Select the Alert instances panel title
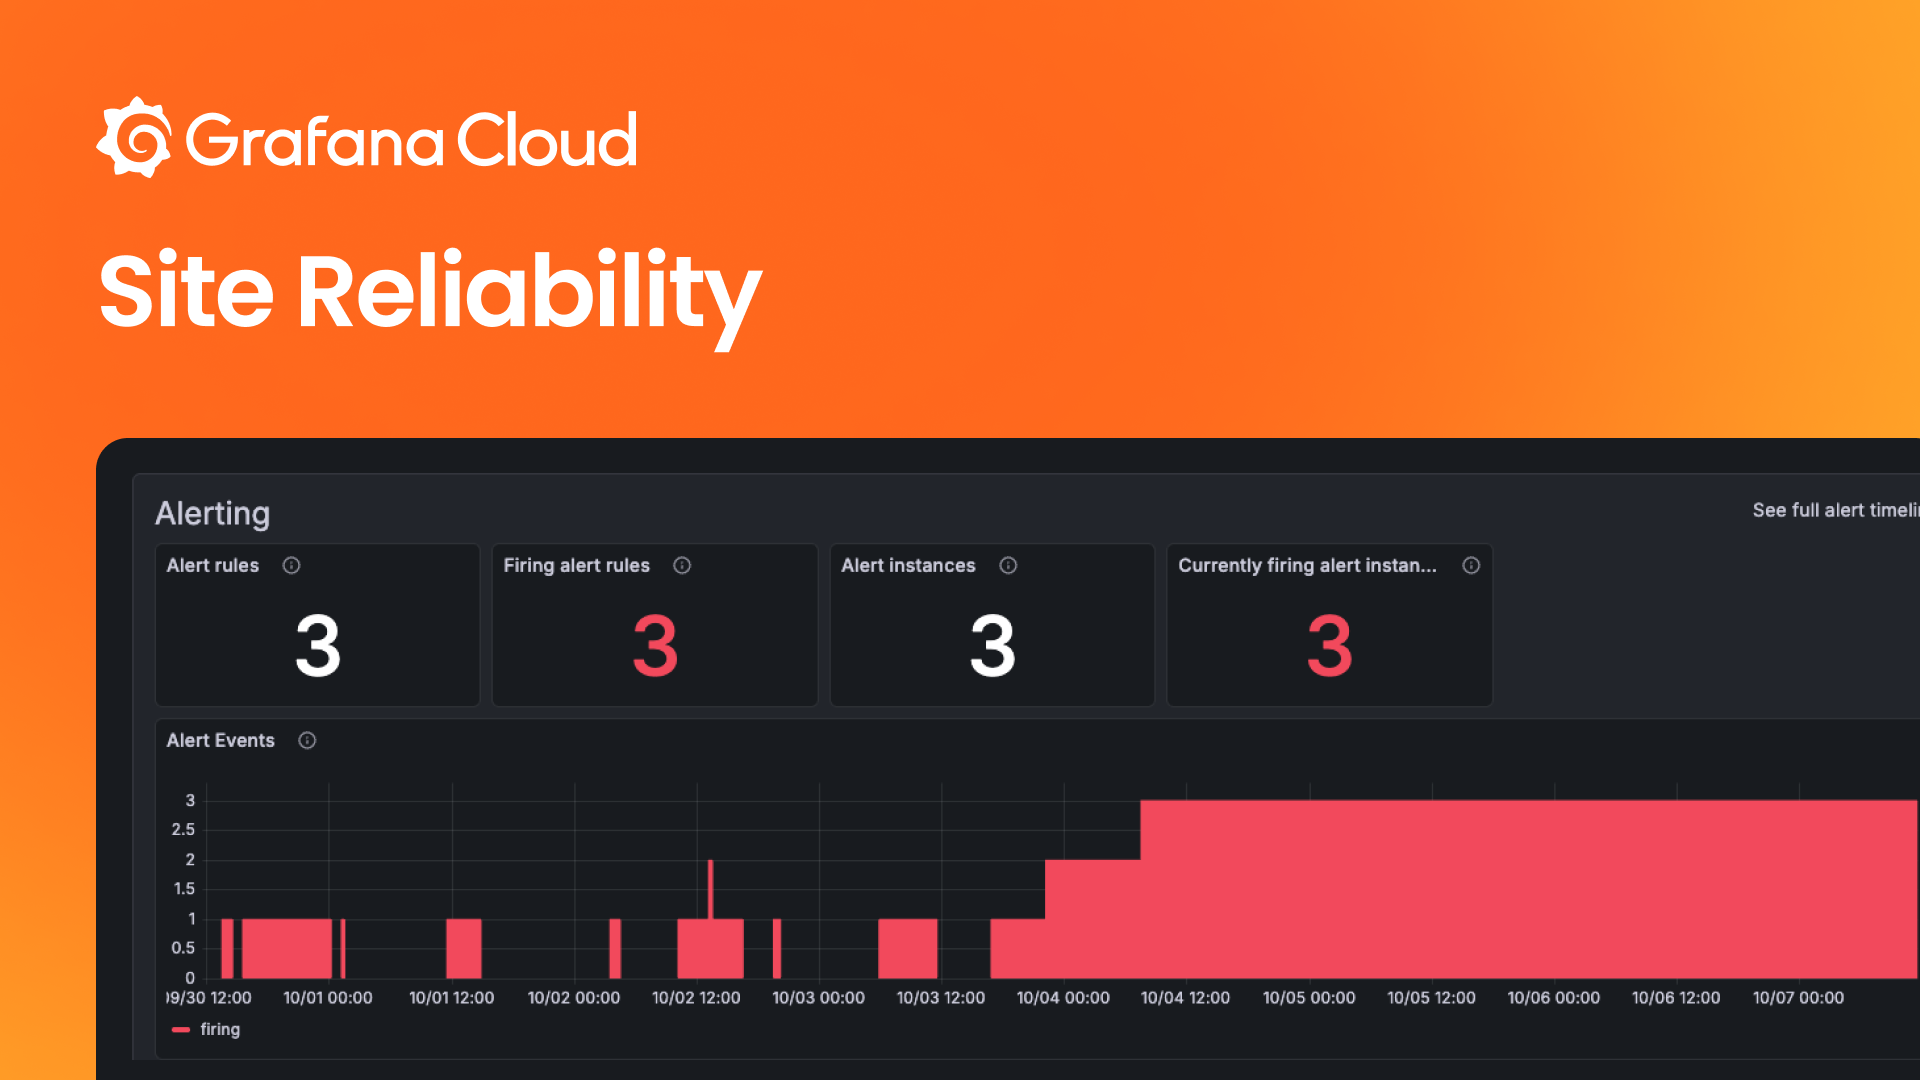This screenshot has height=1080, width=1920. (x=908, y=566)
